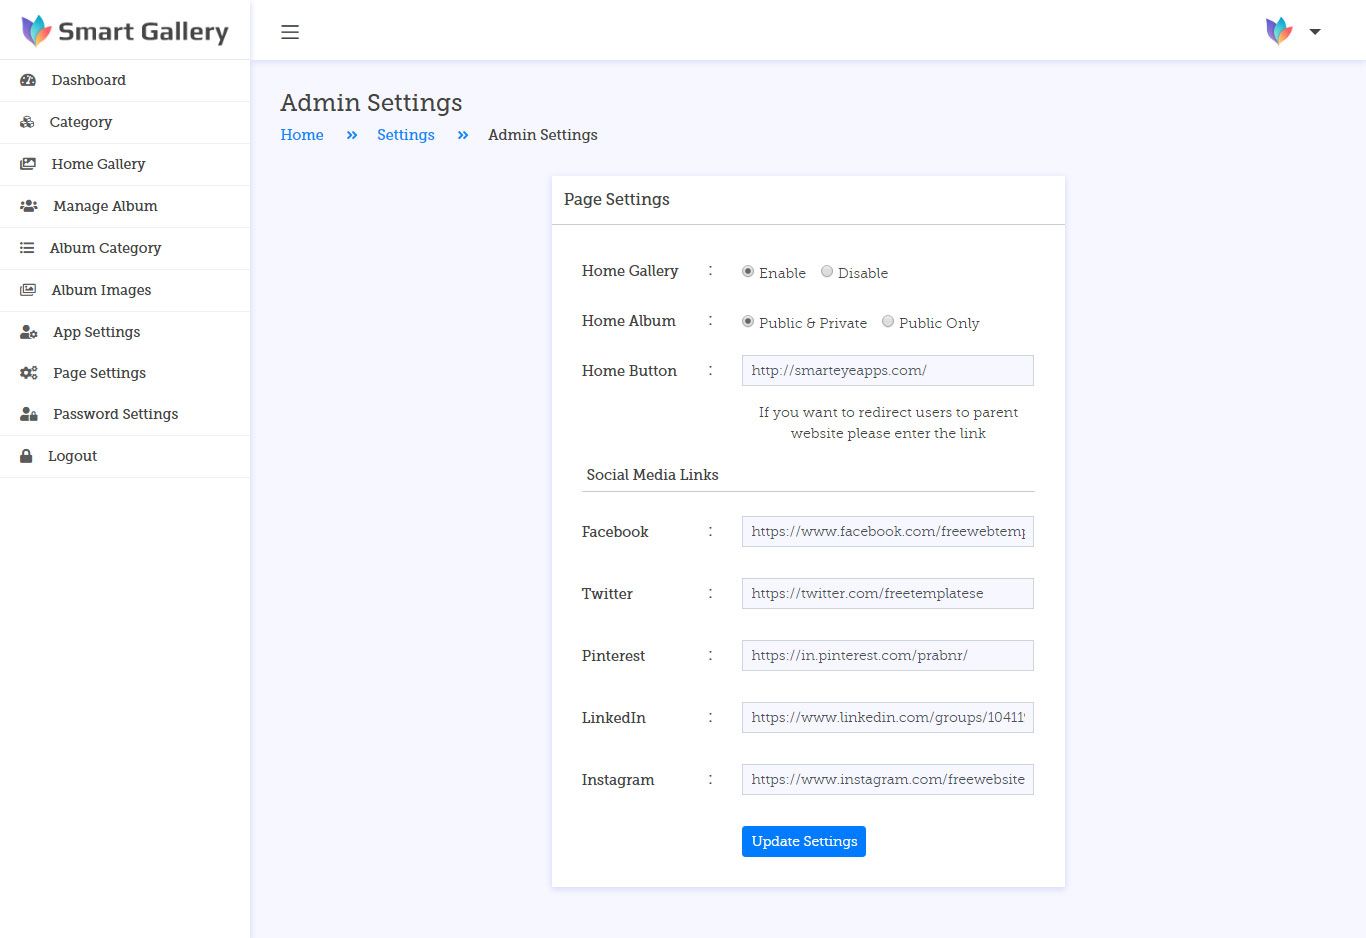Go to Album Images menu item
1366x938 pixels.
pyautogui.click(x=101, y=290)
